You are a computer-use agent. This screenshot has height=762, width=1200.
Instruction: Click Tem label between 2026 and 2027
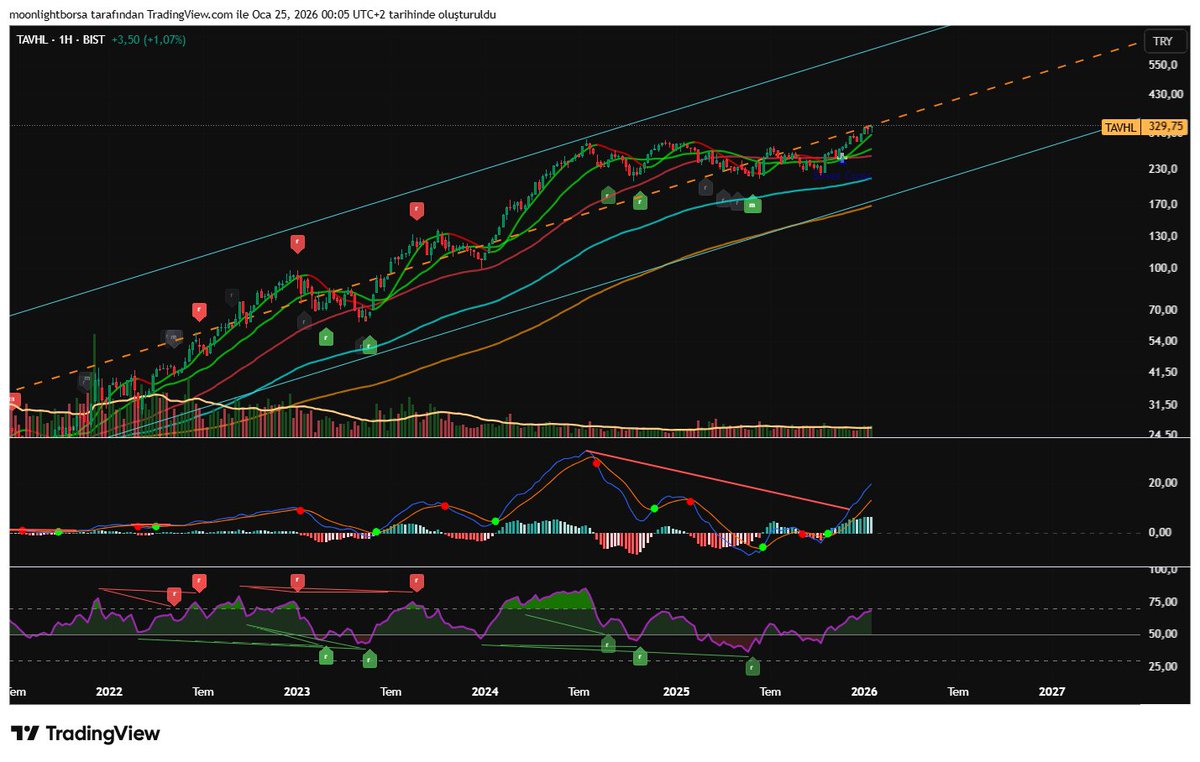(958, 691)
